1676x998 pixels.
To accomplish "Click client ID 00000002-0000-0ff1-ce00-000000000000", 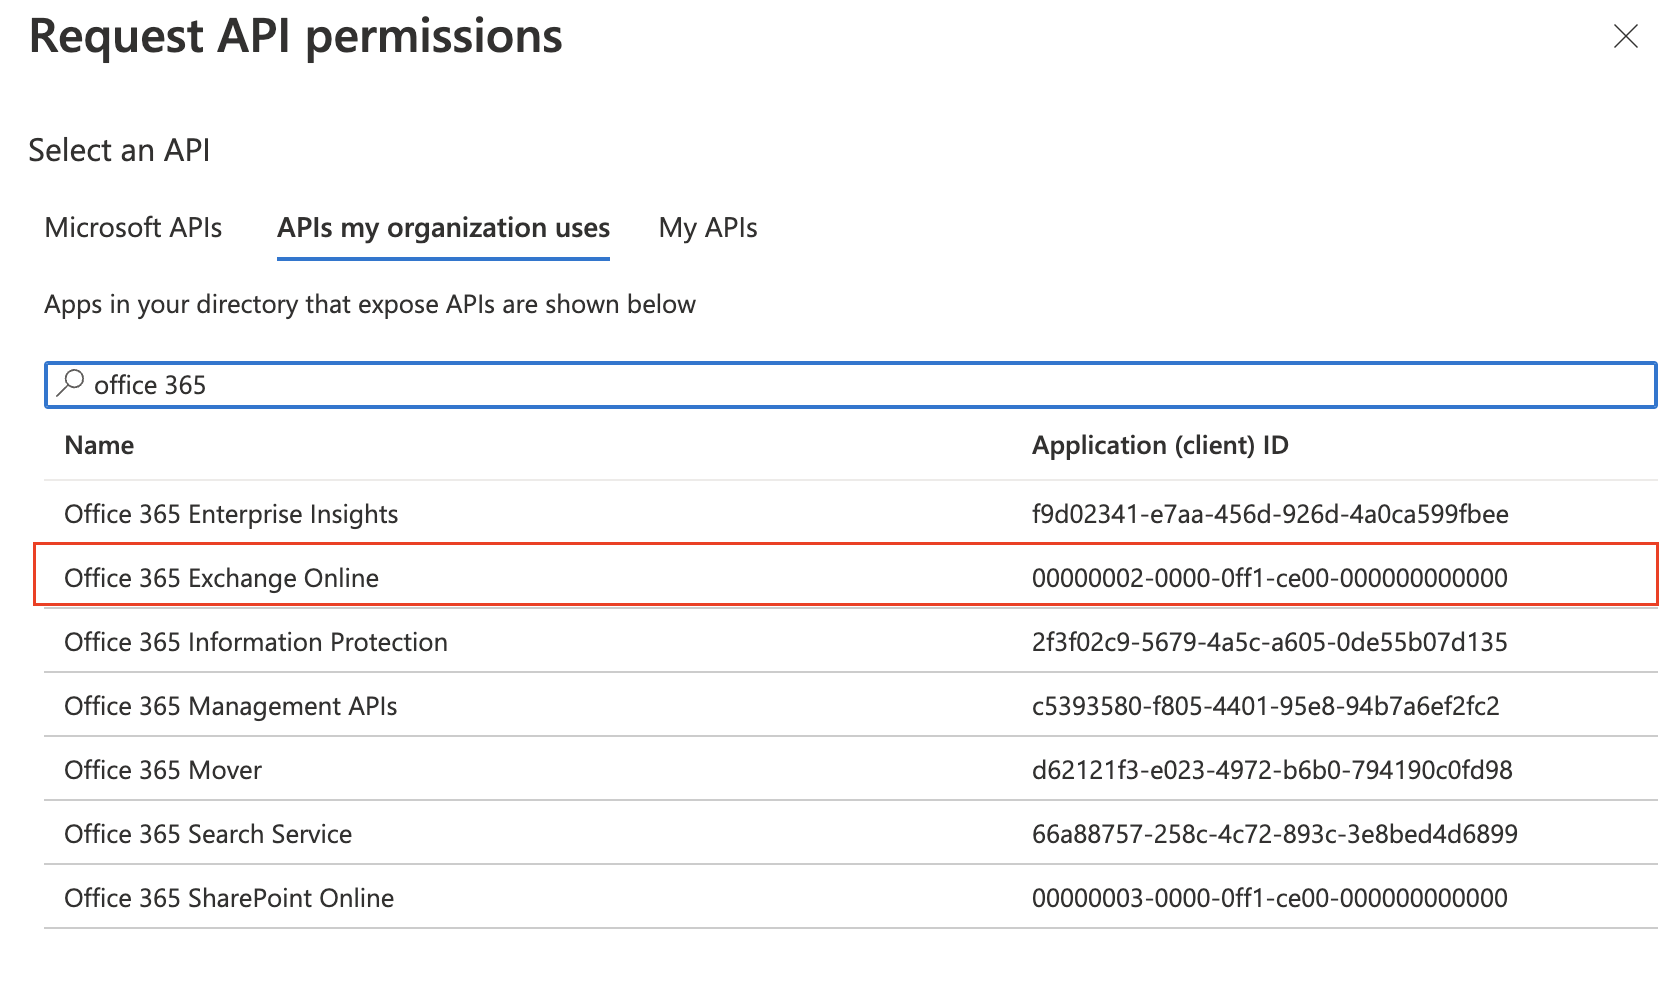I will 1270,578.
